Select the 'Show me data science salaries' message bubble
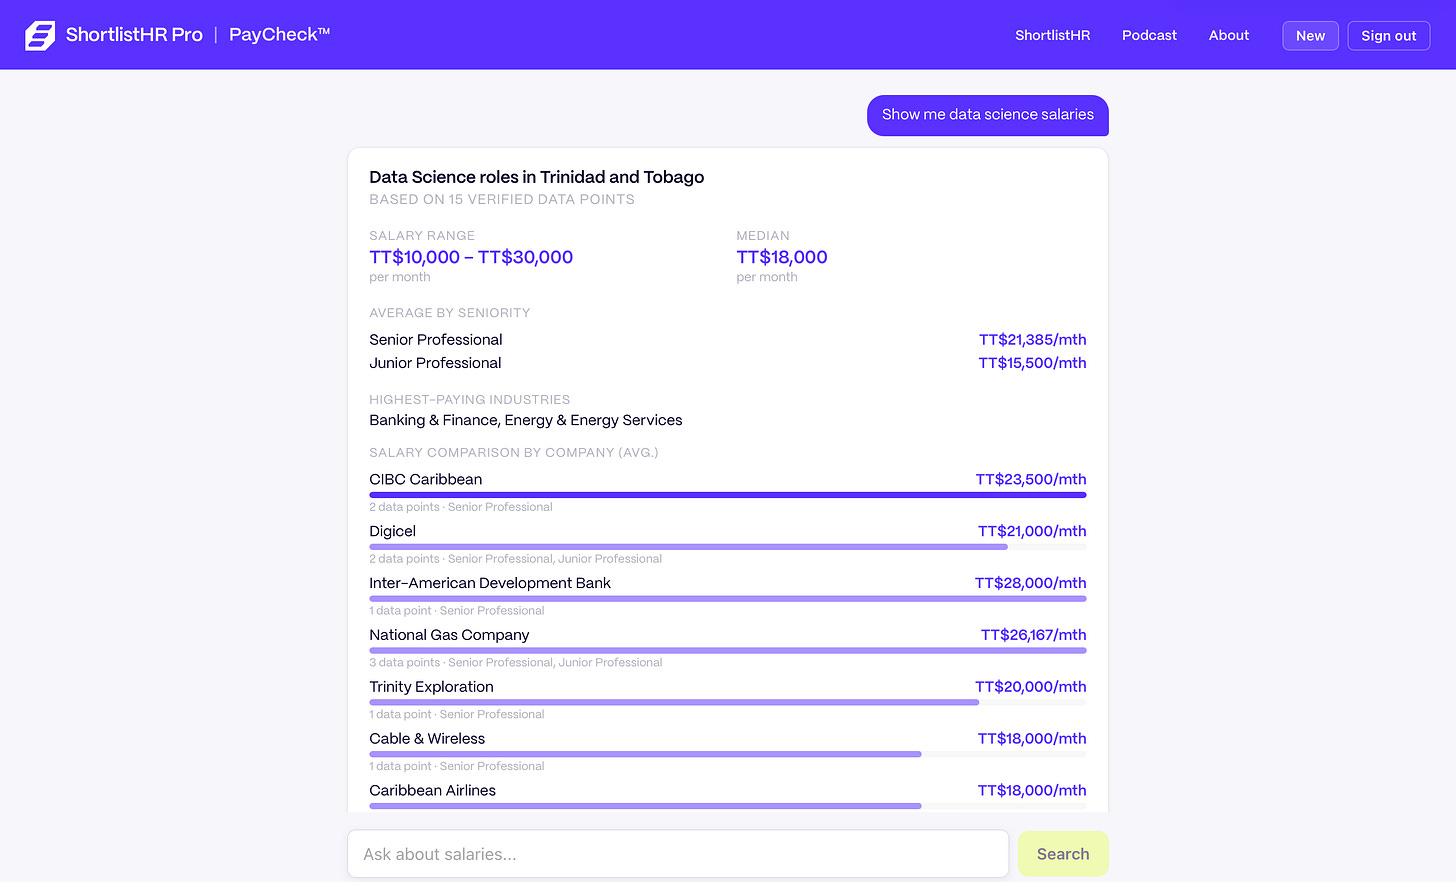This screenshot has width=1456, height=882. pos(987,115)
